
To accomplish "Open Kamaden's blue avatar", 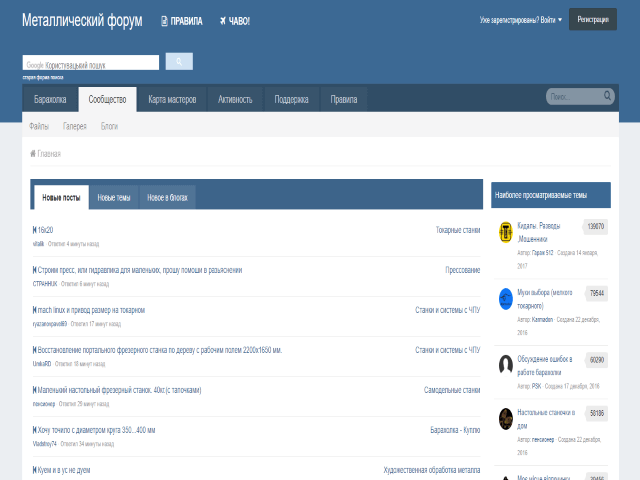I will pos(506,298).
